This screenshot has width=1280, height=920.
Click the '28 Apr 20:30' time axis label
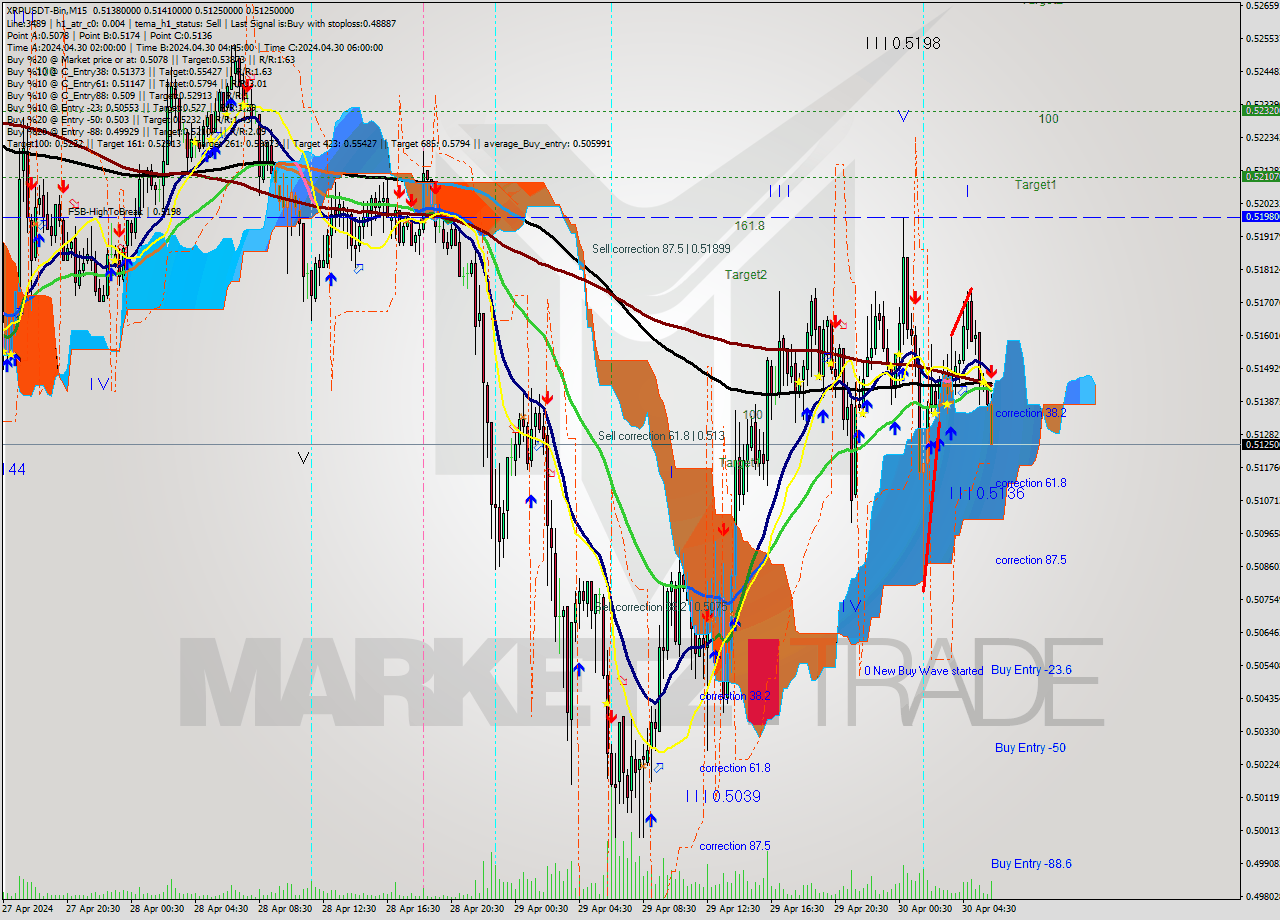(478, 909)
